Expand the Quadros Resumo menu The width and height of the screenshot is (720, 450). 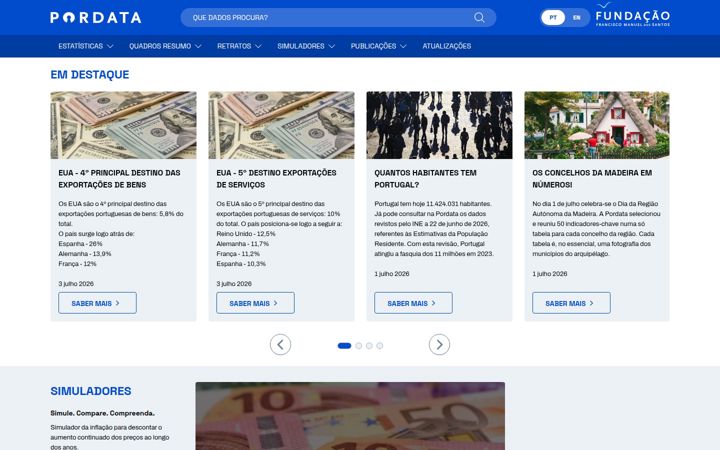pyautogui.click(x=165, y=46)
